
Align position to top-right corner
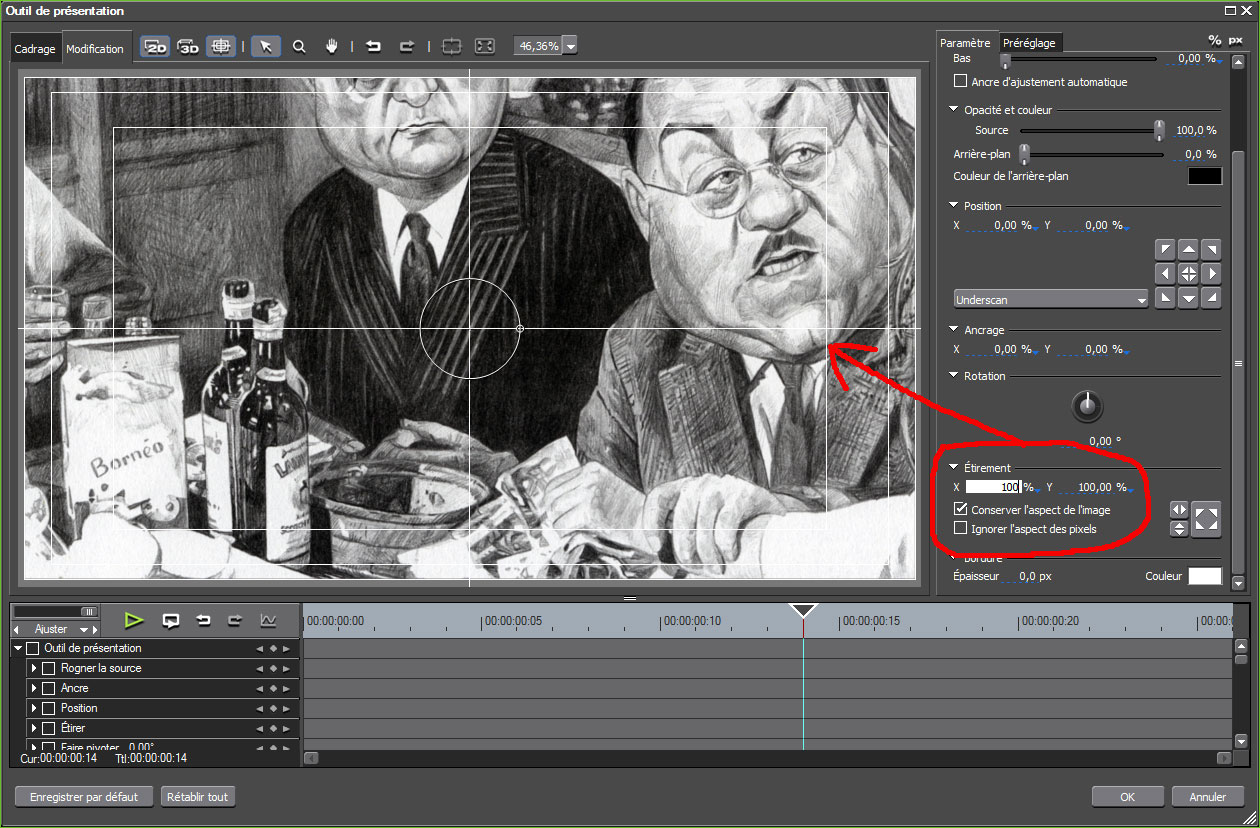point(1211,249)
